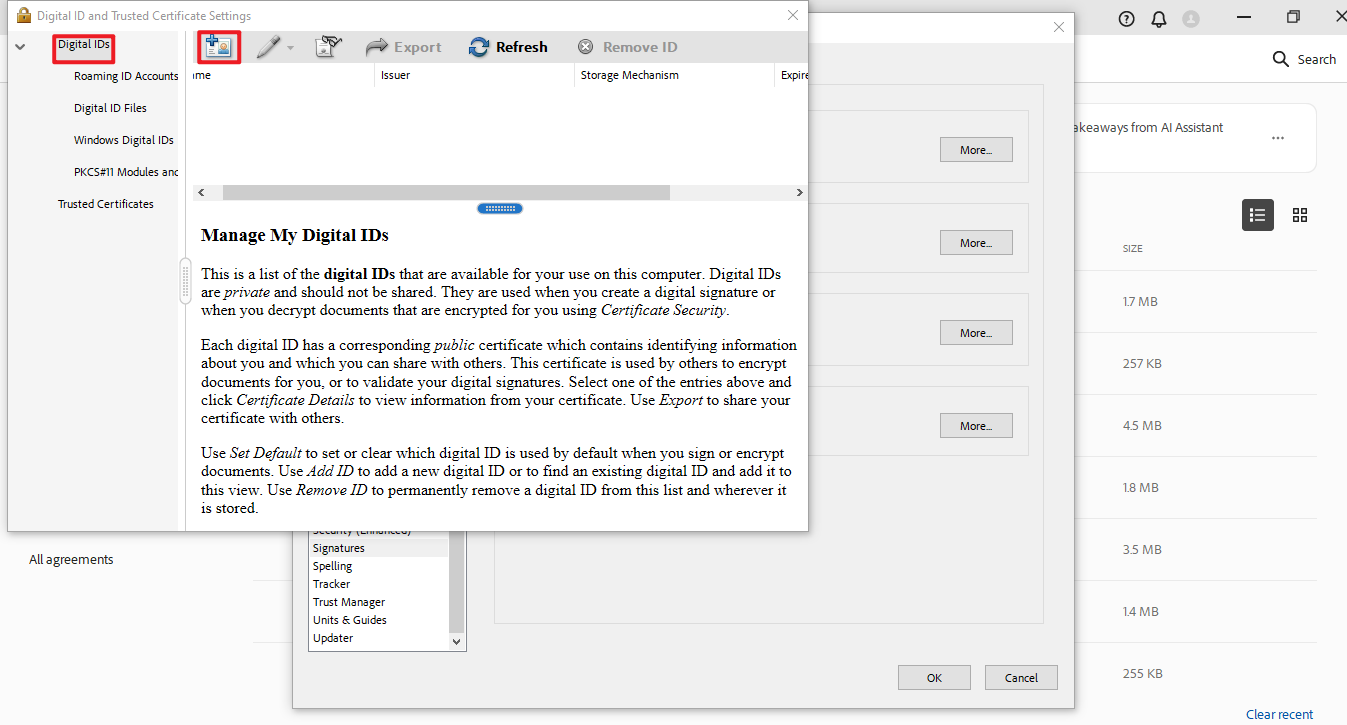The width and height of the screenshot is (1347, 725).
Task: Choose Trust Manager in the preferences list
Action: (348, 601)
